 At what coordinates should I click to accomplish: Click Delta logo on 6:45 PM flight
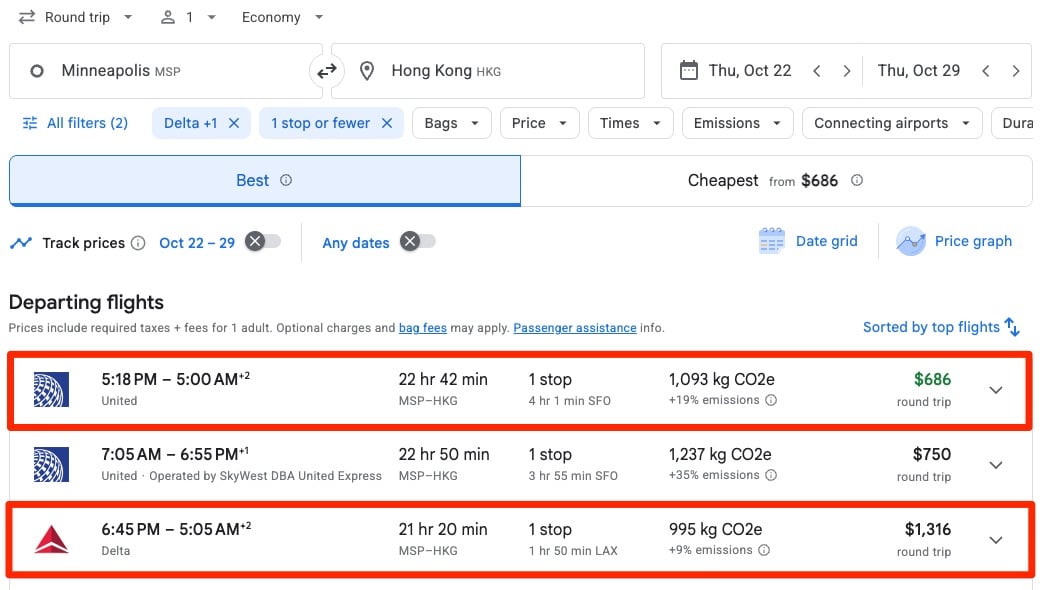pos(51,539)
